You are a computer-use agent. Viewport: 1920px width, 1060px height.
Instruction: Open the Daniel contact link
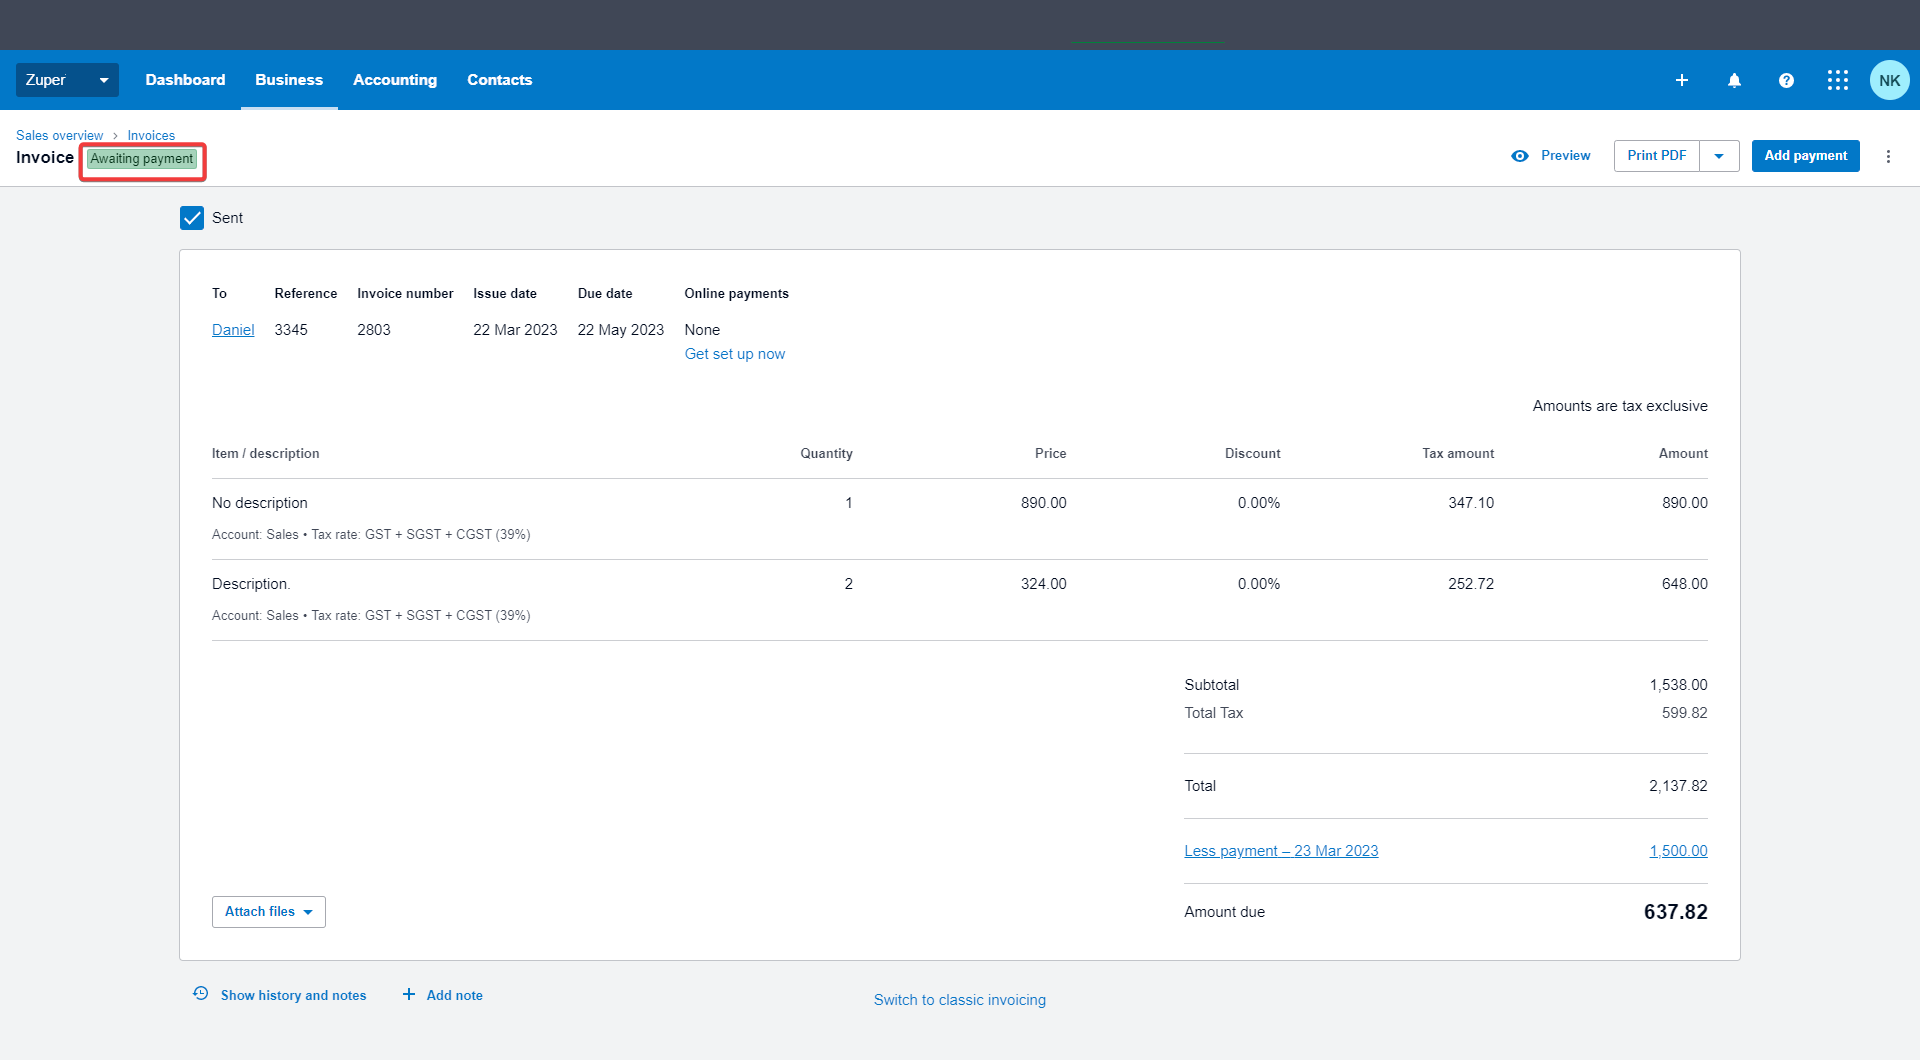click(233, 330)
